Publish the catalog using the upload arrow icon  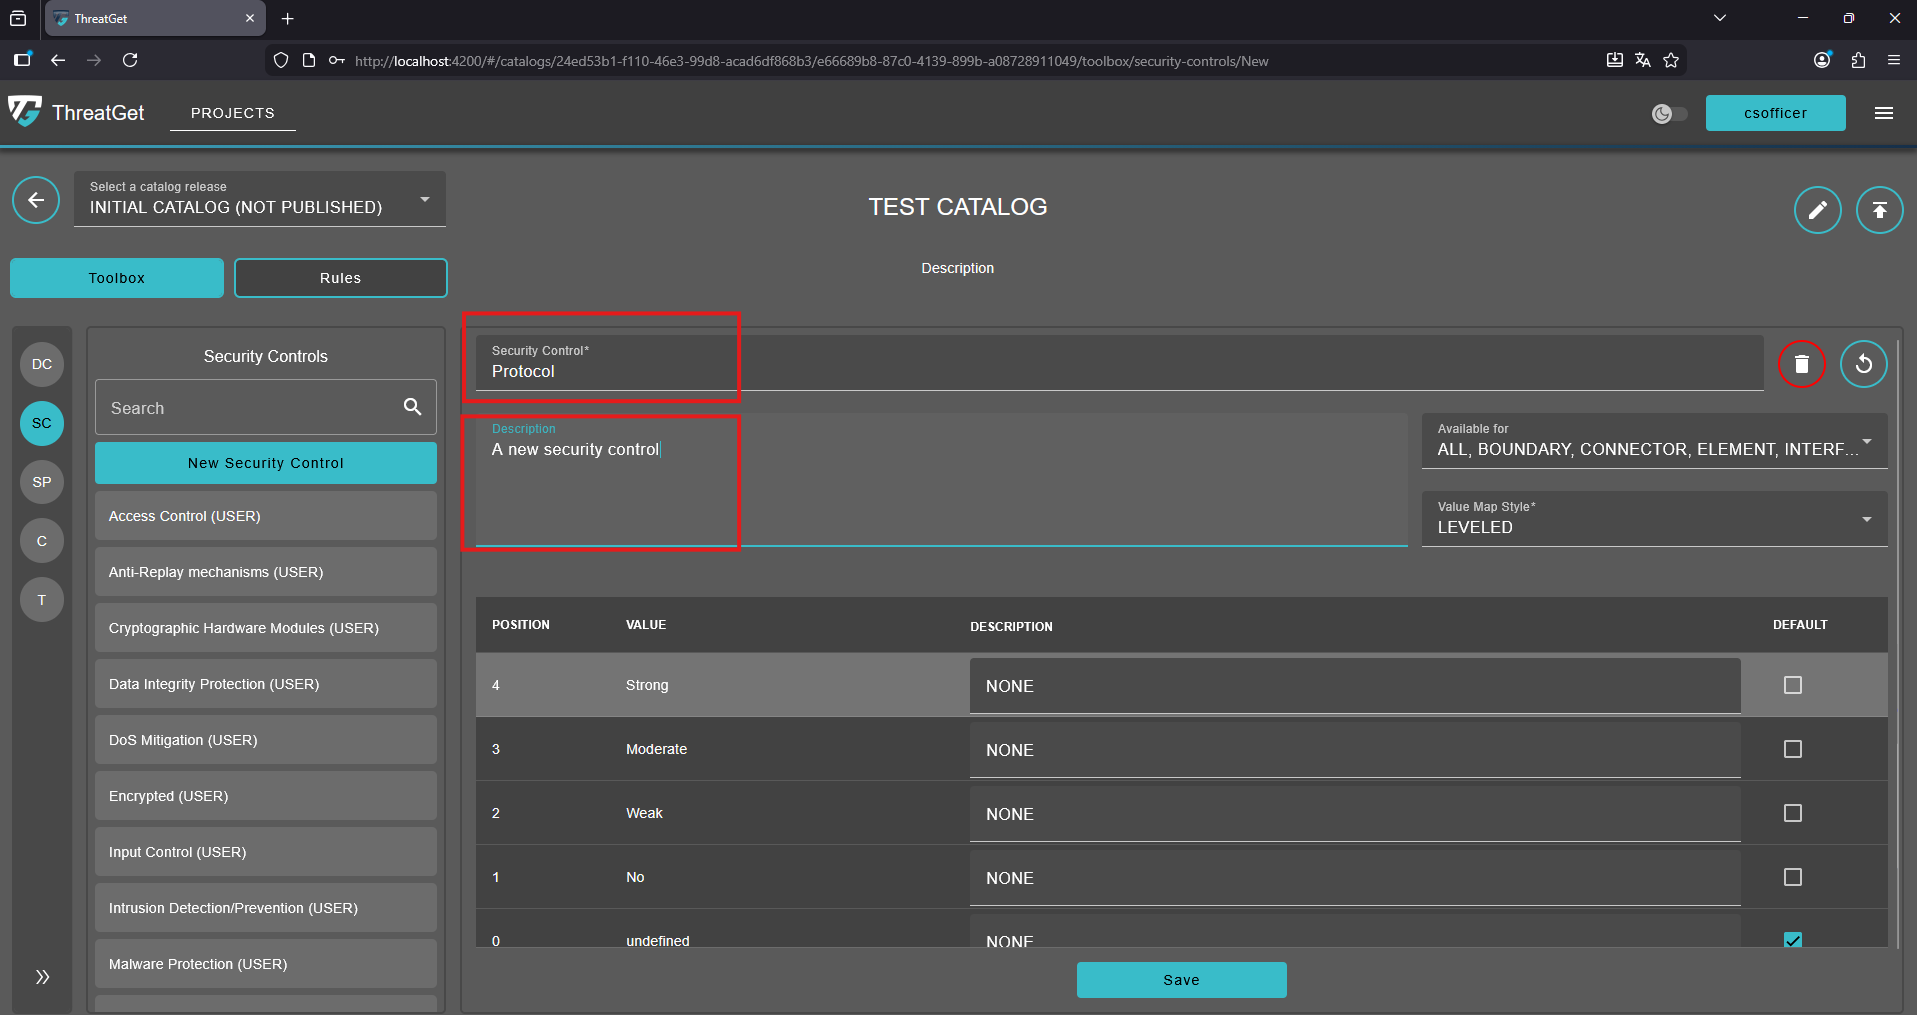click(1879, 209)
